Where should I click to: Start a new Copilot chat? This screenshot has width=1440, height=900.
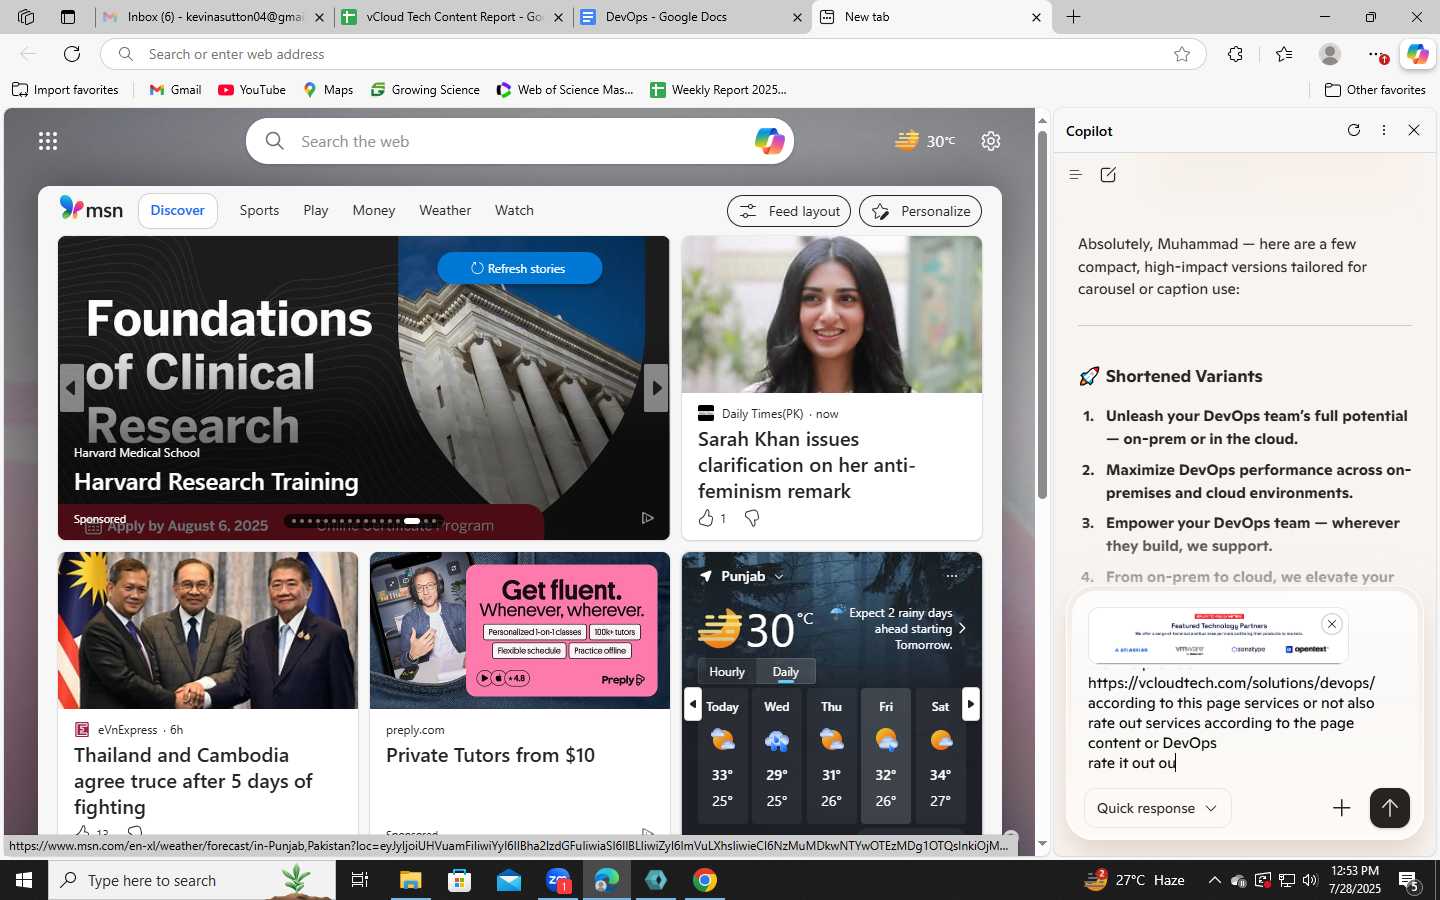tap(1108, 175)
